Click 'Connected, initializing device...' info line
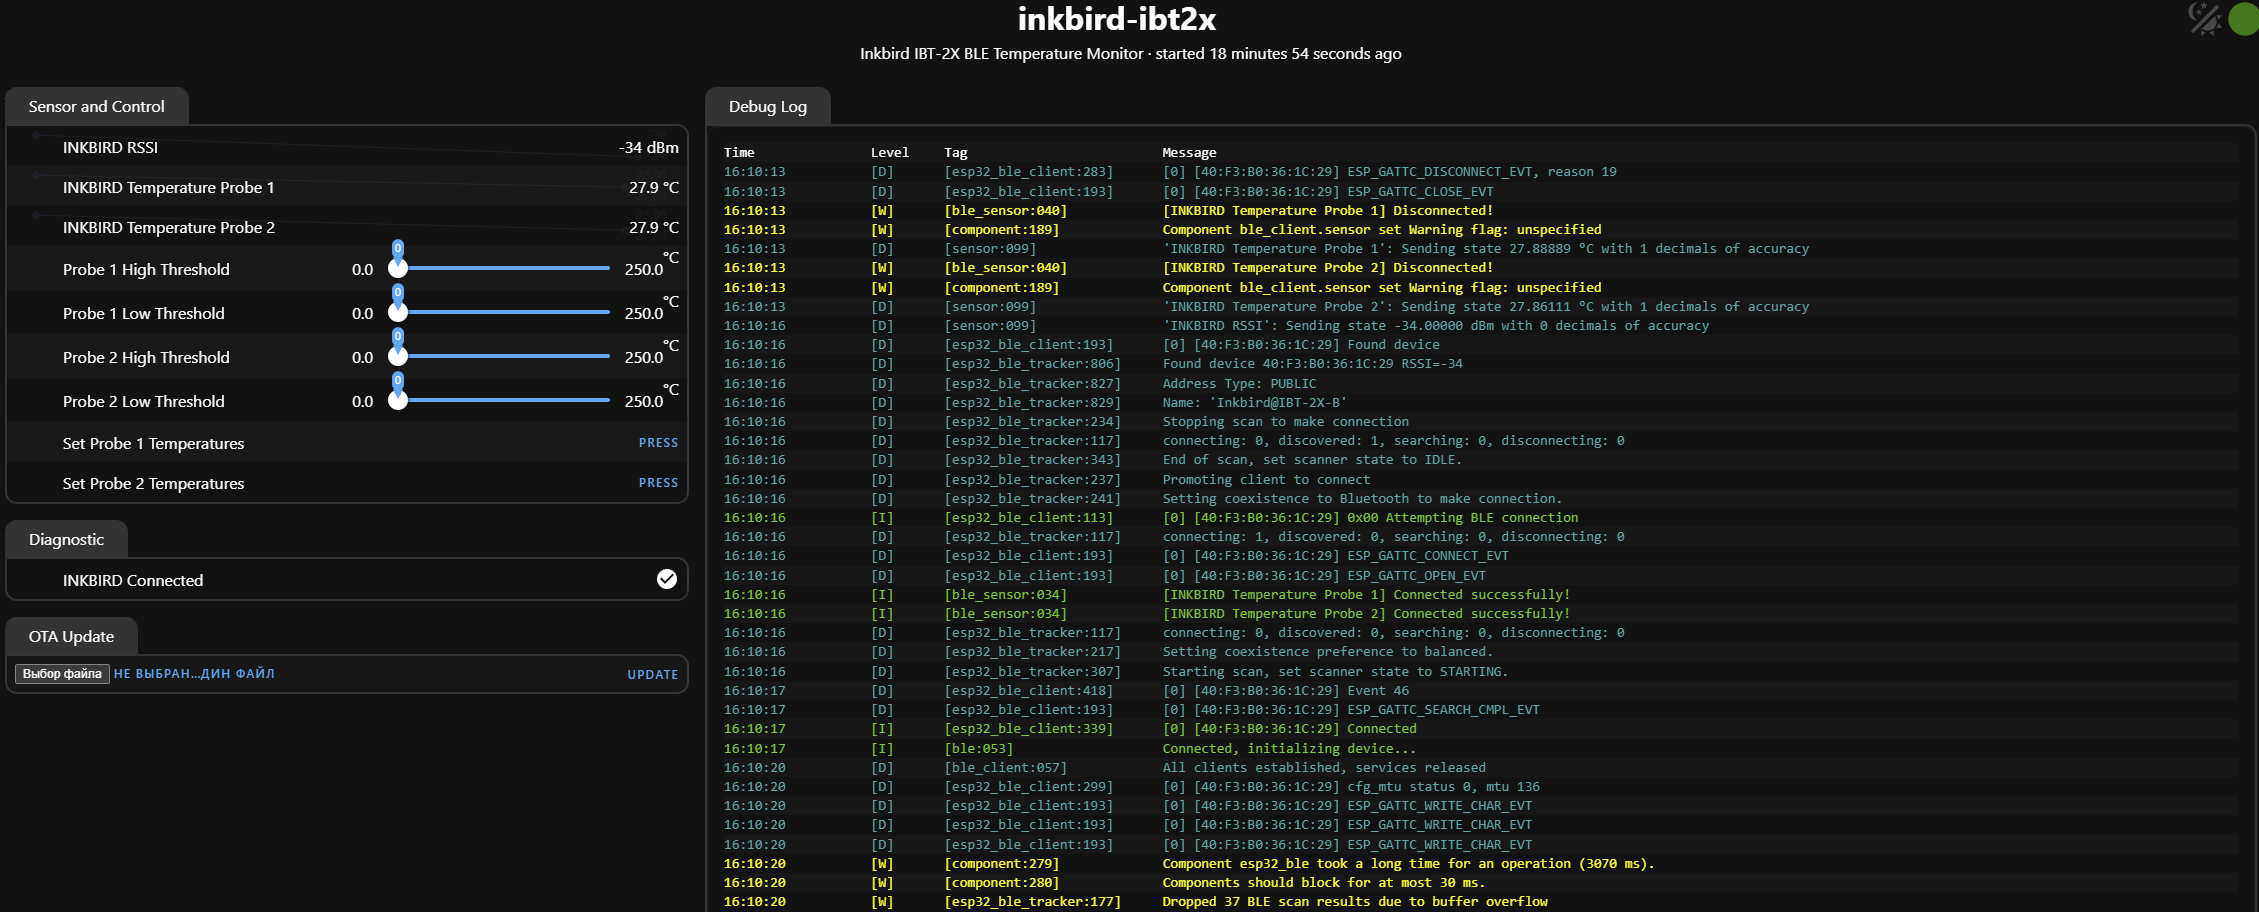Screen dimensions: 2259x912 pos(1289,748)
